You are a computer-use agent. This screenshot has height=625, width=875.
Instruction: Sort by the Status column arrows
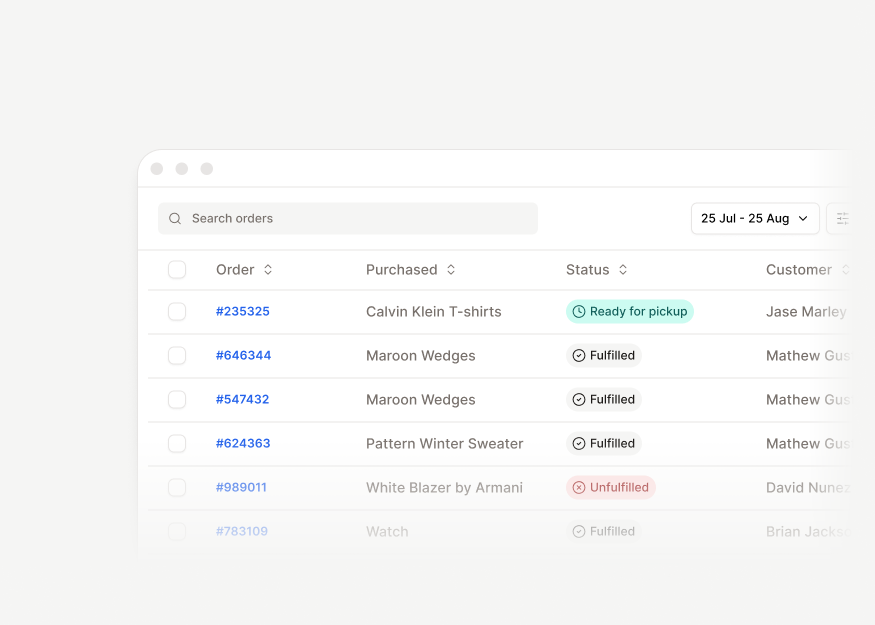tap(623, 270)
